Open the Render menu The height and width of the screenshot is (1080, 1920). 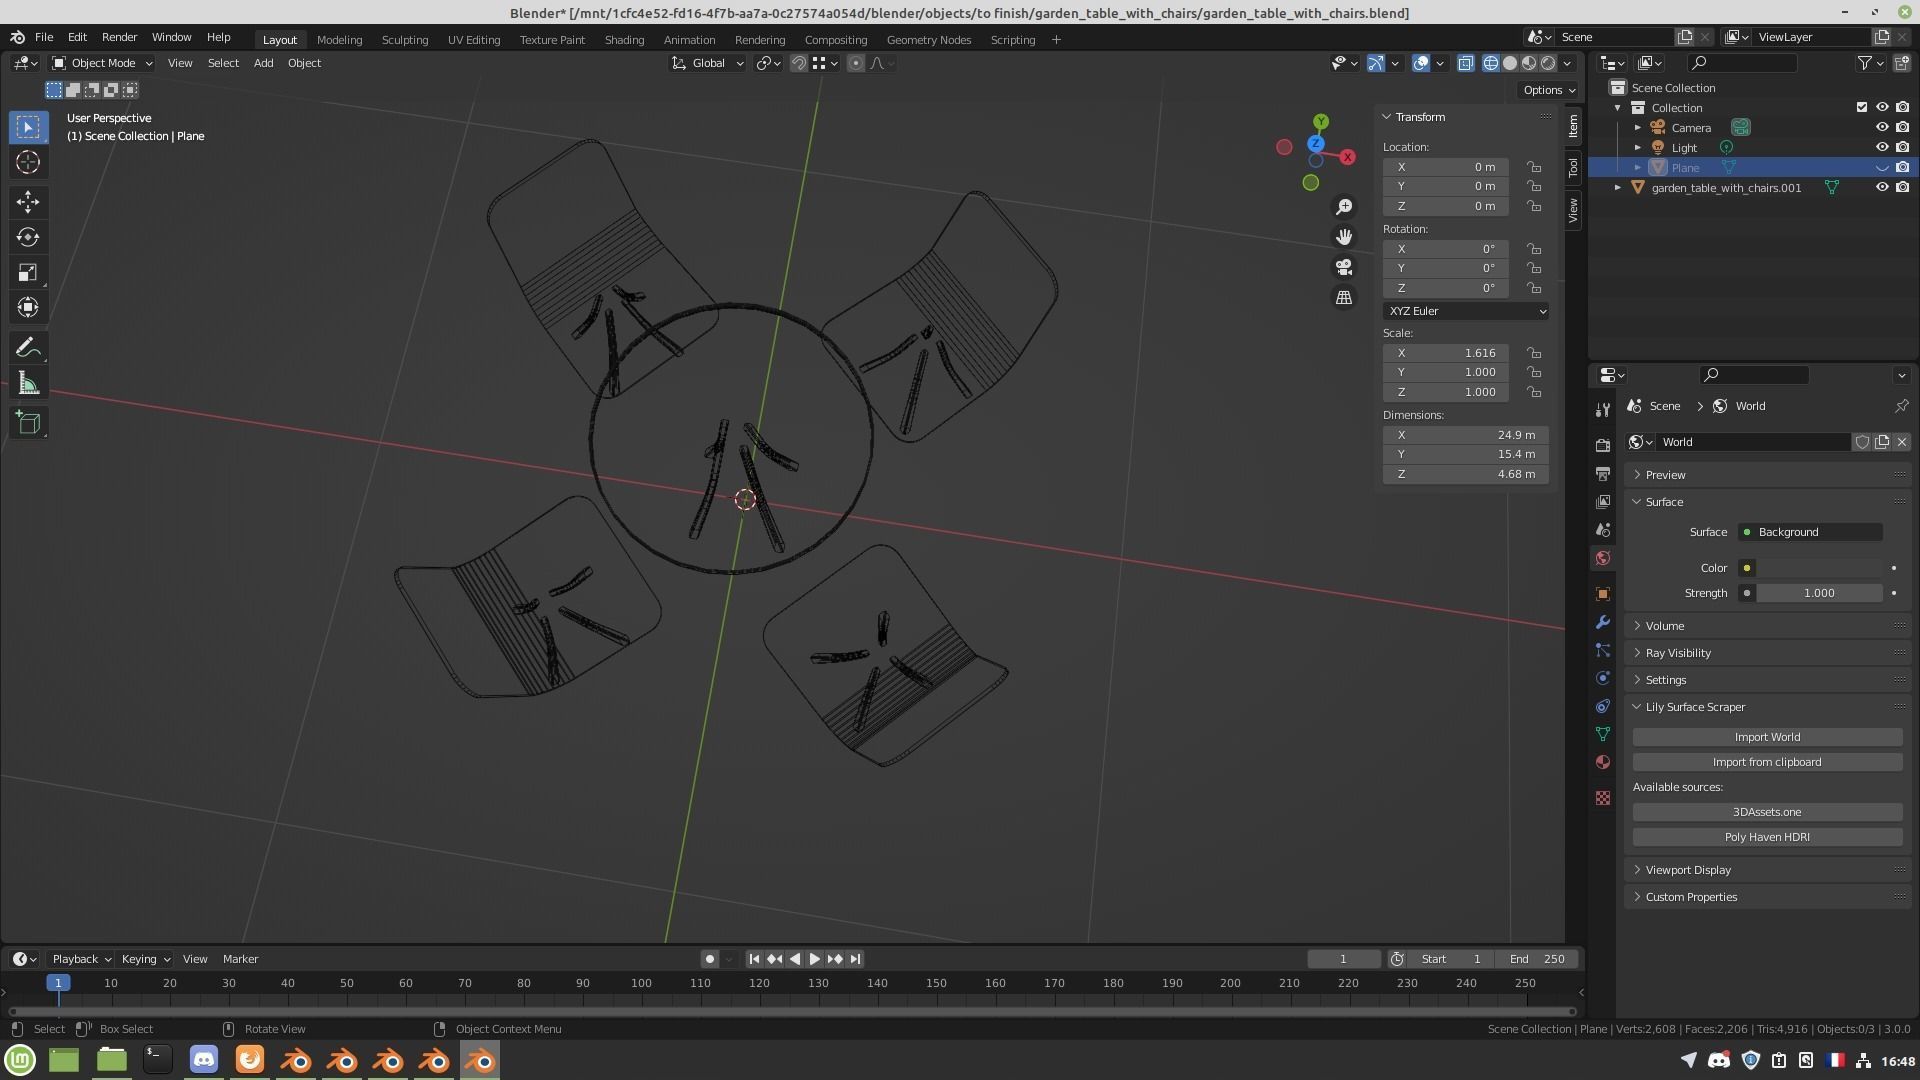coord(119,37)
